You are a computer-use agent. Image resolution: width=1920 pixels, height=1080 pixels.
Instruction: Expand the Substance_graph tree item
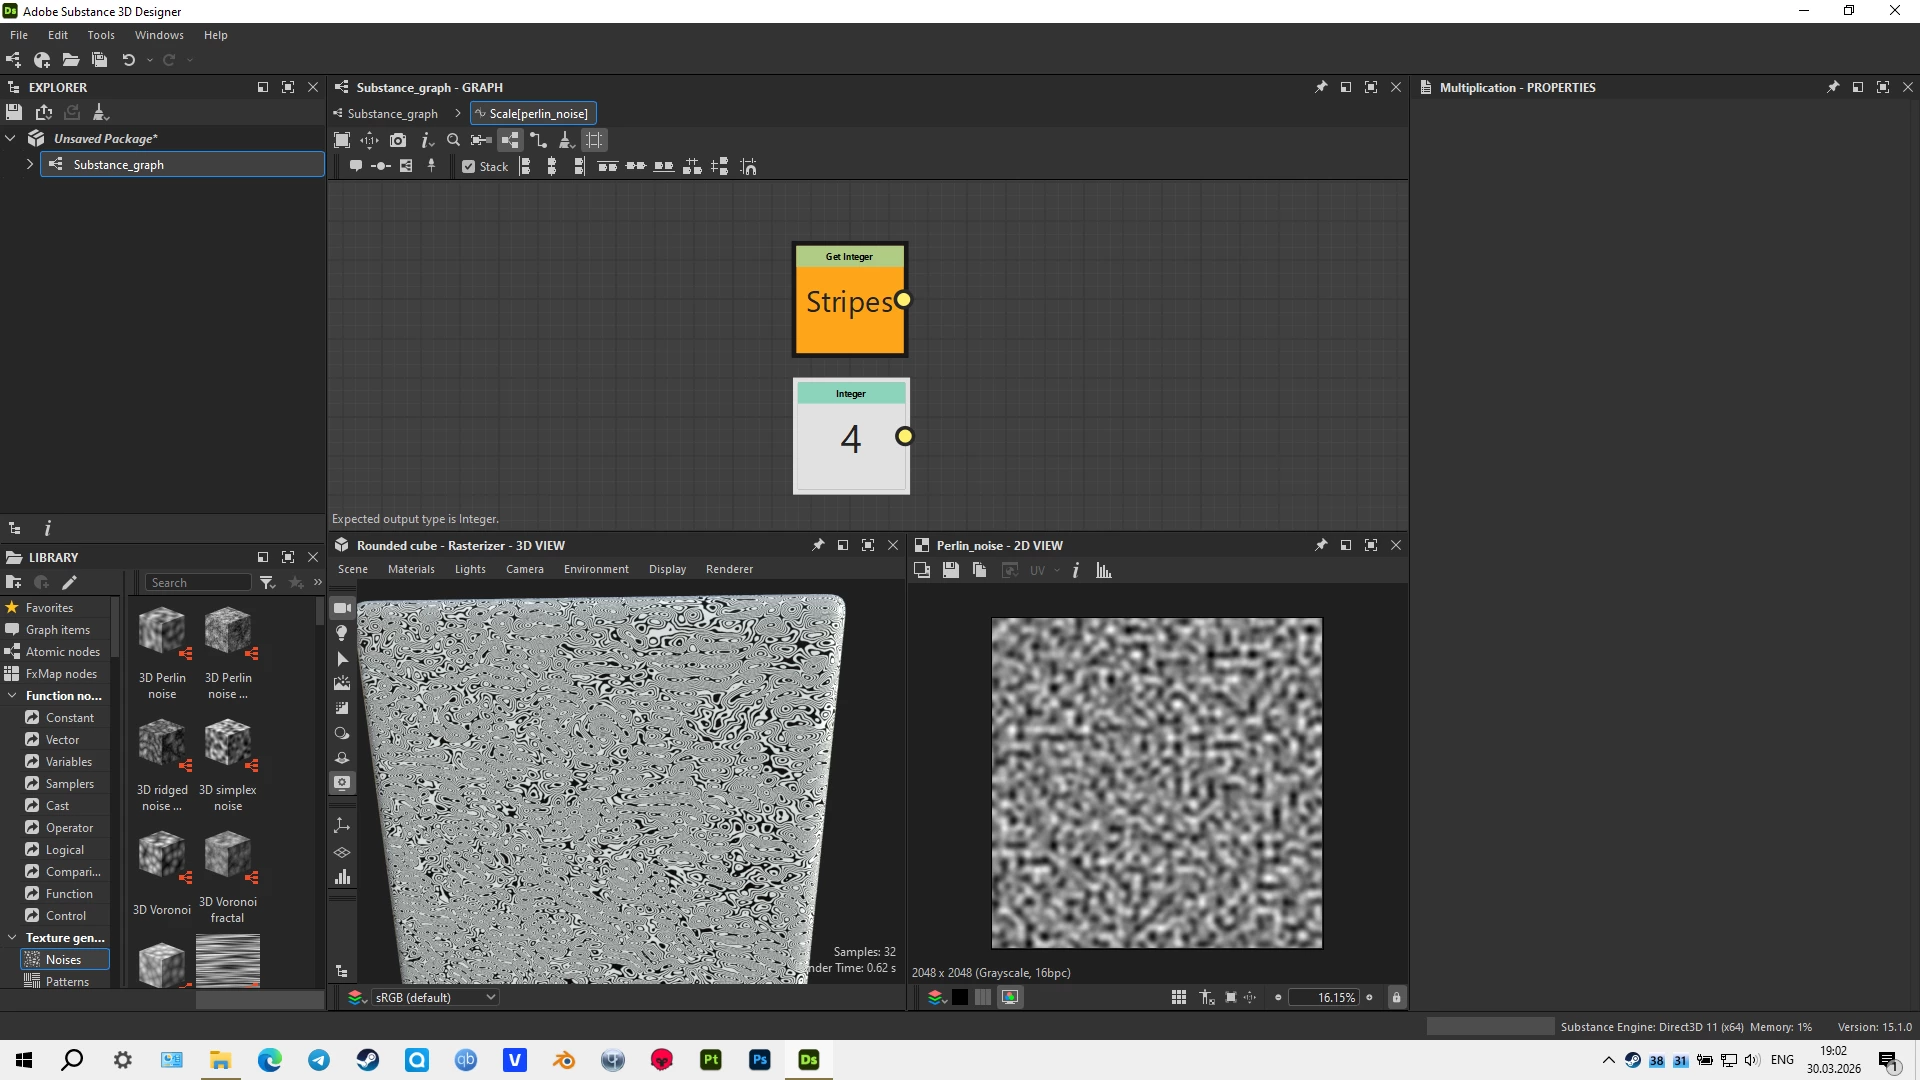click(29, 164)
